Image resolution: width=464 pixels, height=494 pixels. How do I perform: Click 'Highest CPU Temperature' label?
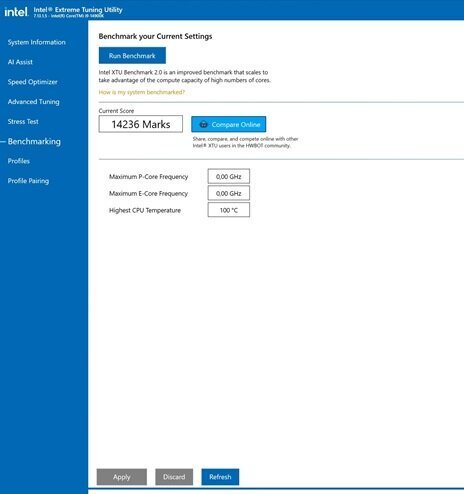point(145,210)
